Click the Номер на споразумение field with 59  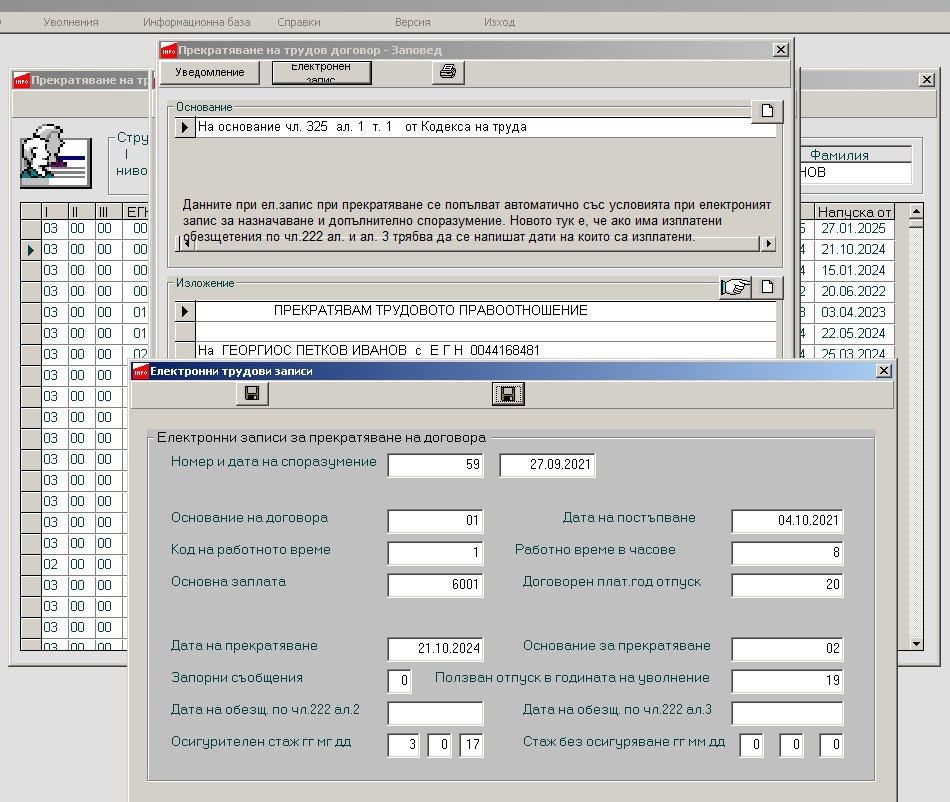[436, 465]
